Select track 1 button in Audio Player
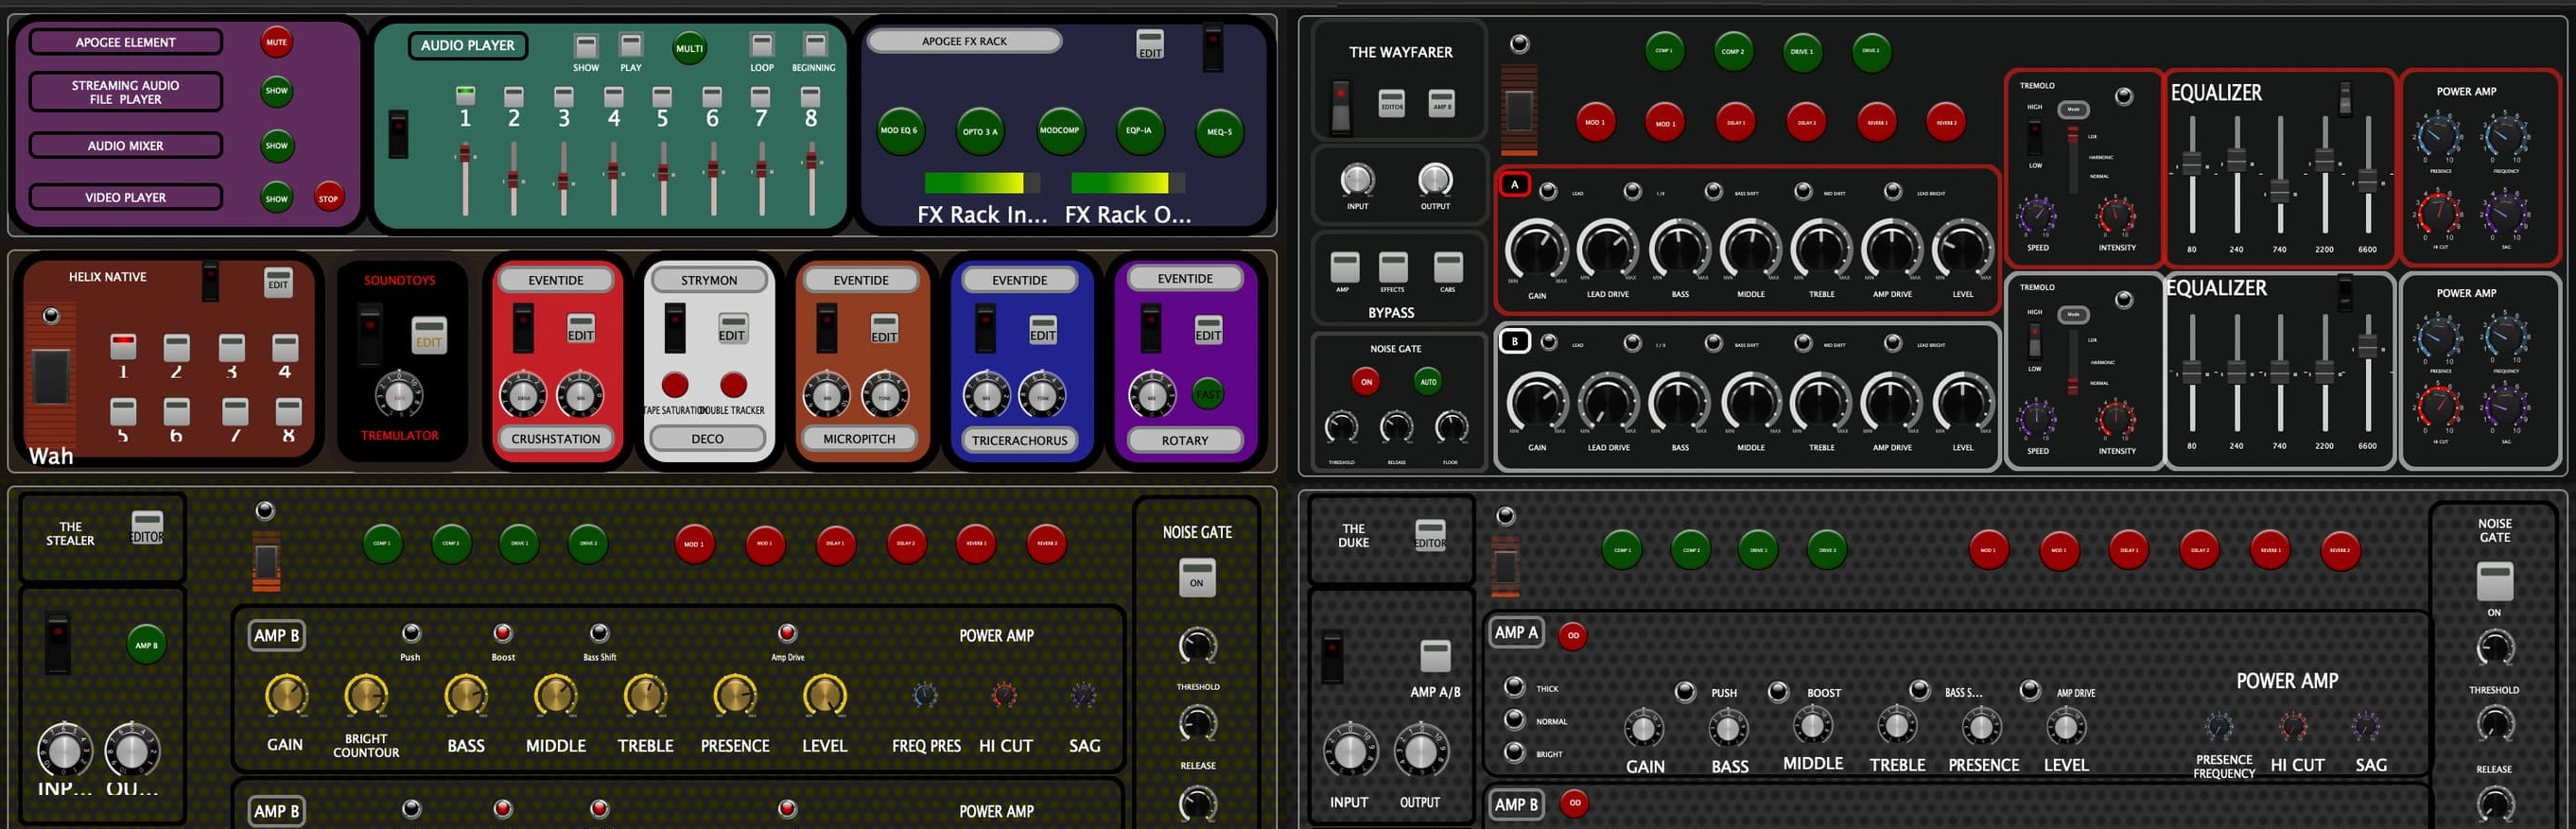Screen dimensions: 2576x829 [x=465, y=97]
